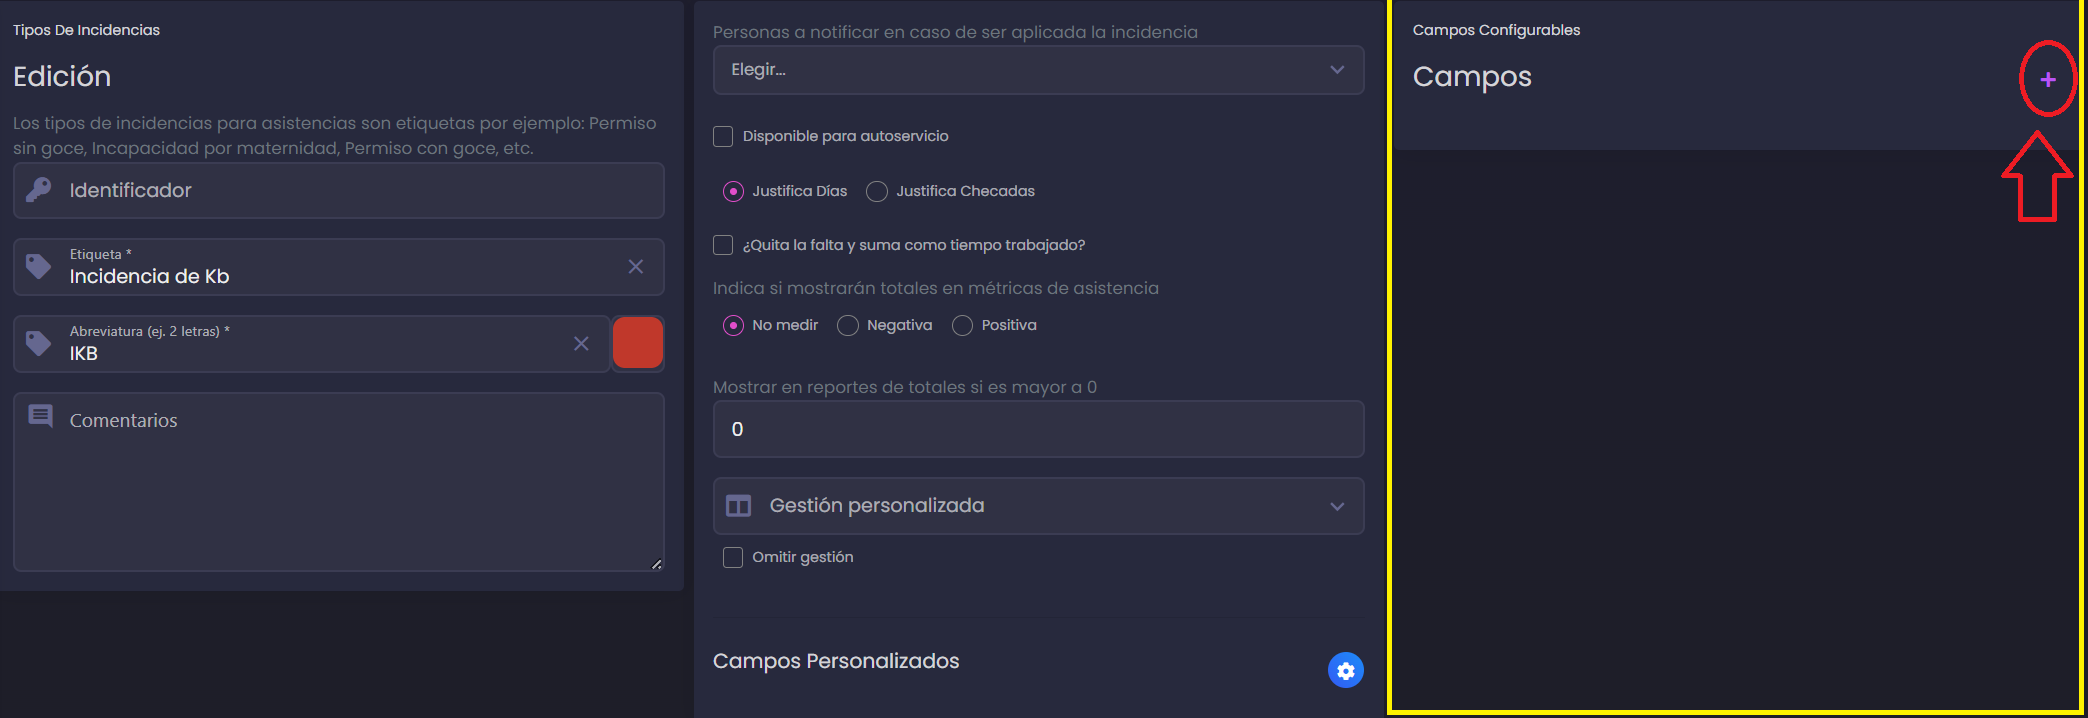Viewport: 2088px width, 718px height.
Task: Click the key icon beside Identificador
Action: tap(39, 190)
